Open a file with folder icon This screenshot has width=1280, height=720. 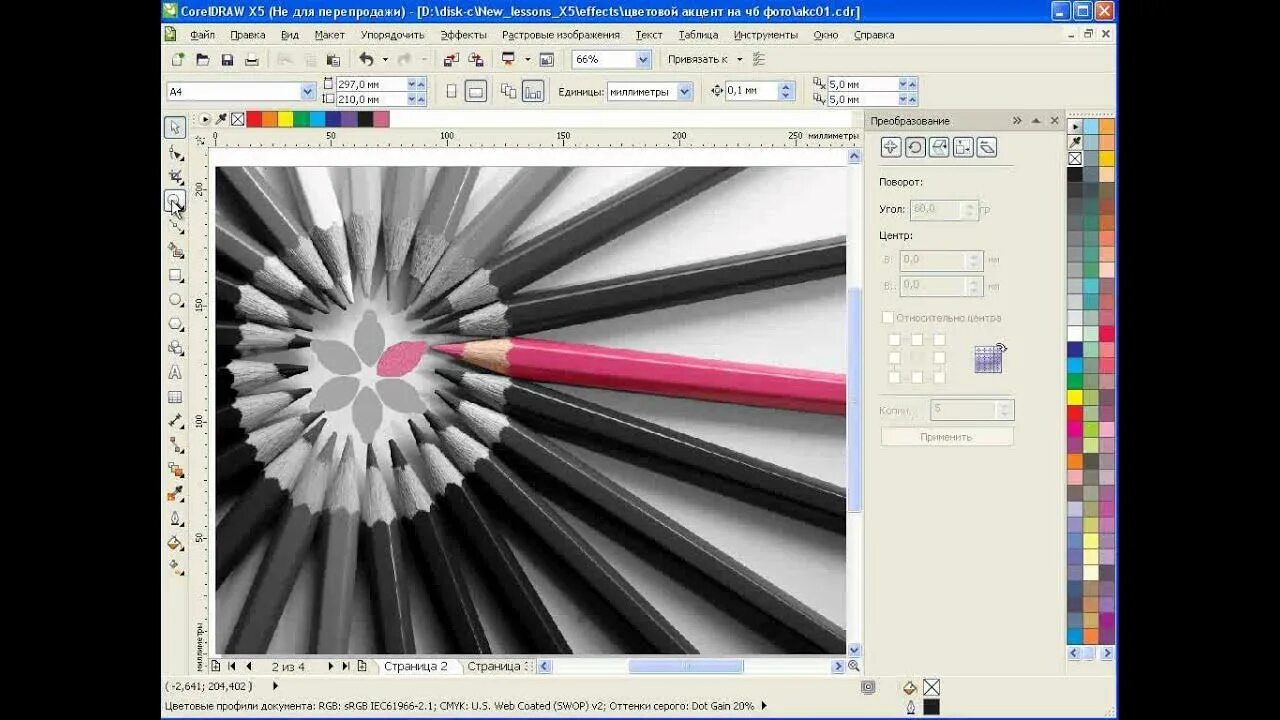[x=203, y=60]
